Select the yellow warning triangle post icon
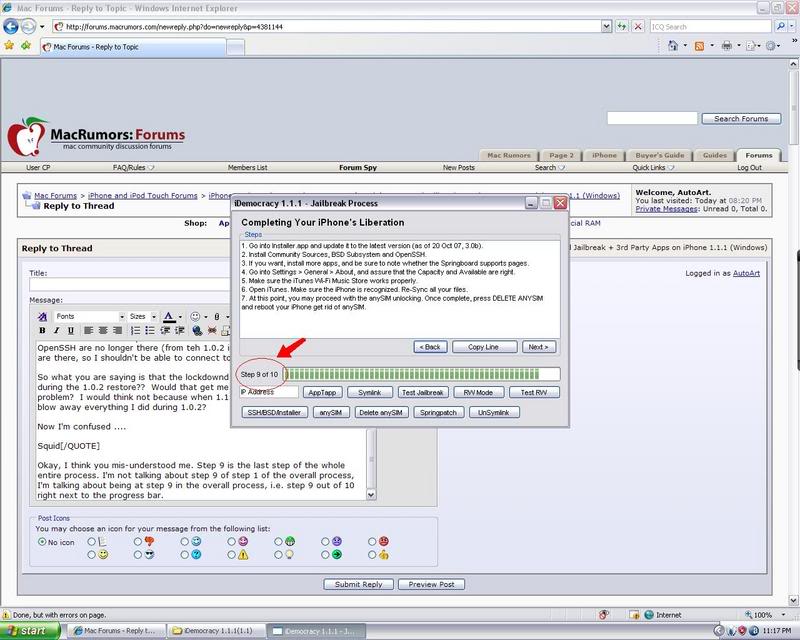 232,555
